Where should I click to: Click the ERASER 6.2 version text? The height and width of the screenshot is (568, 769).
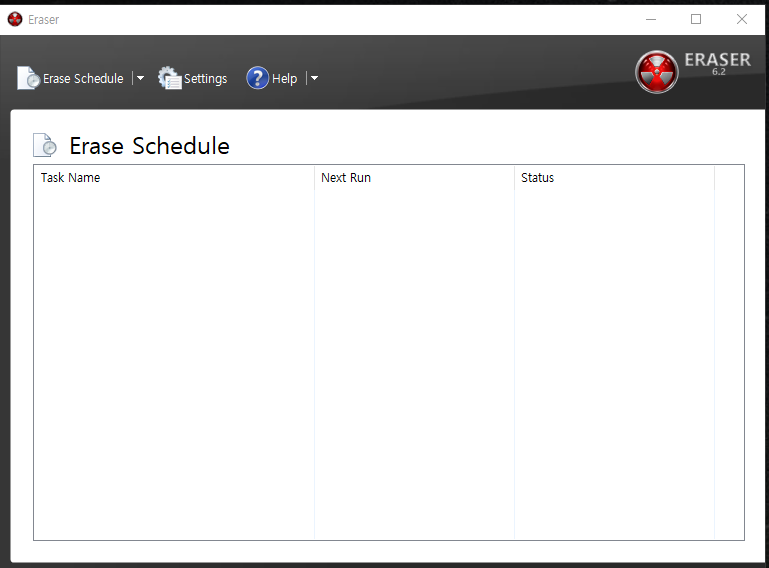[718, 63]
